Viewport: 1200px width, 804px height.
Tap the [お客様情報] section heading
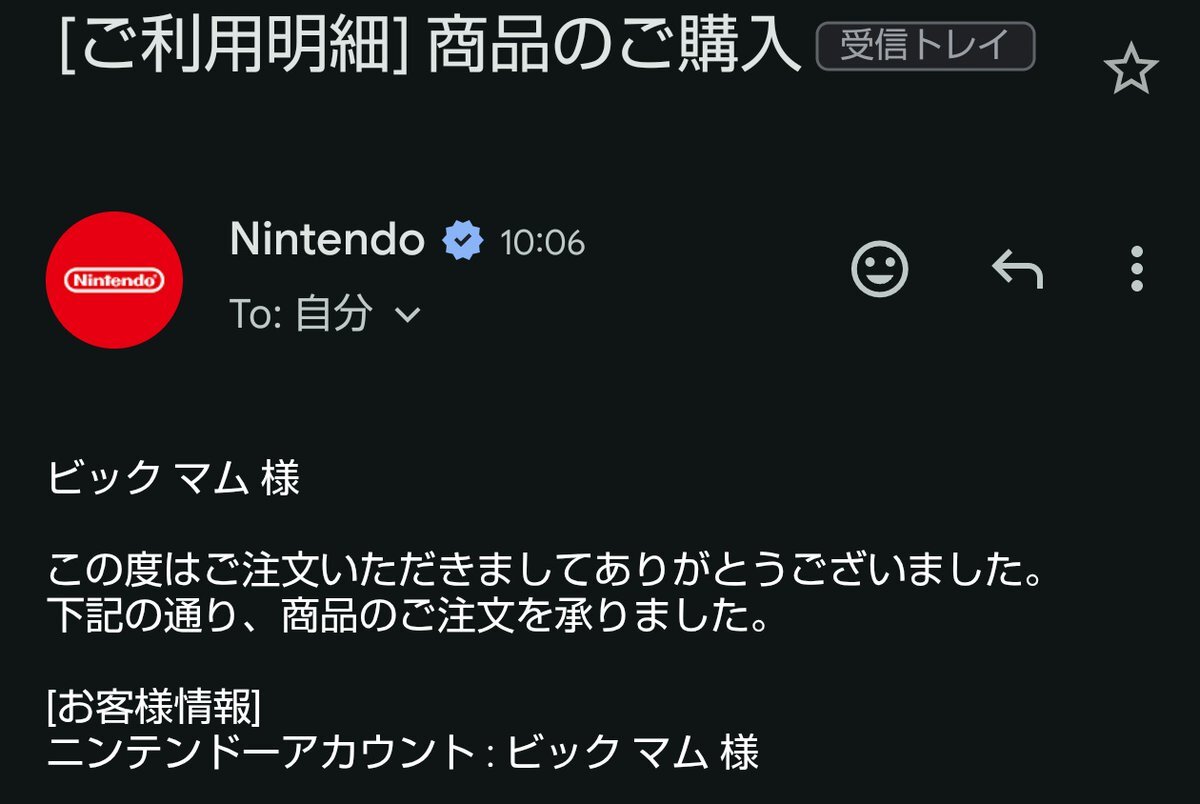click(154, 708)
